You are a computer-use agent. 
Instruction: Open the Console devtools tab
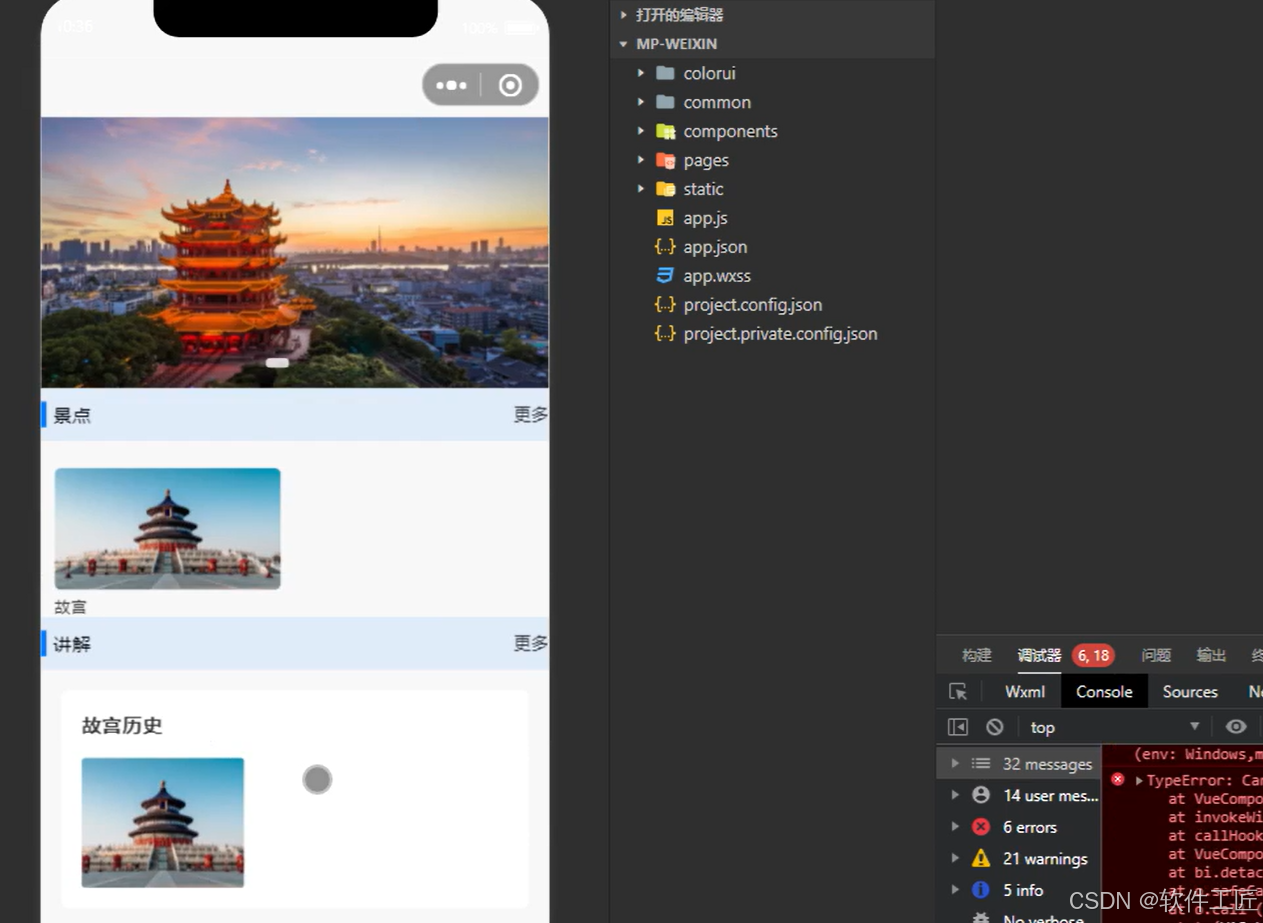pos(1104,692)
